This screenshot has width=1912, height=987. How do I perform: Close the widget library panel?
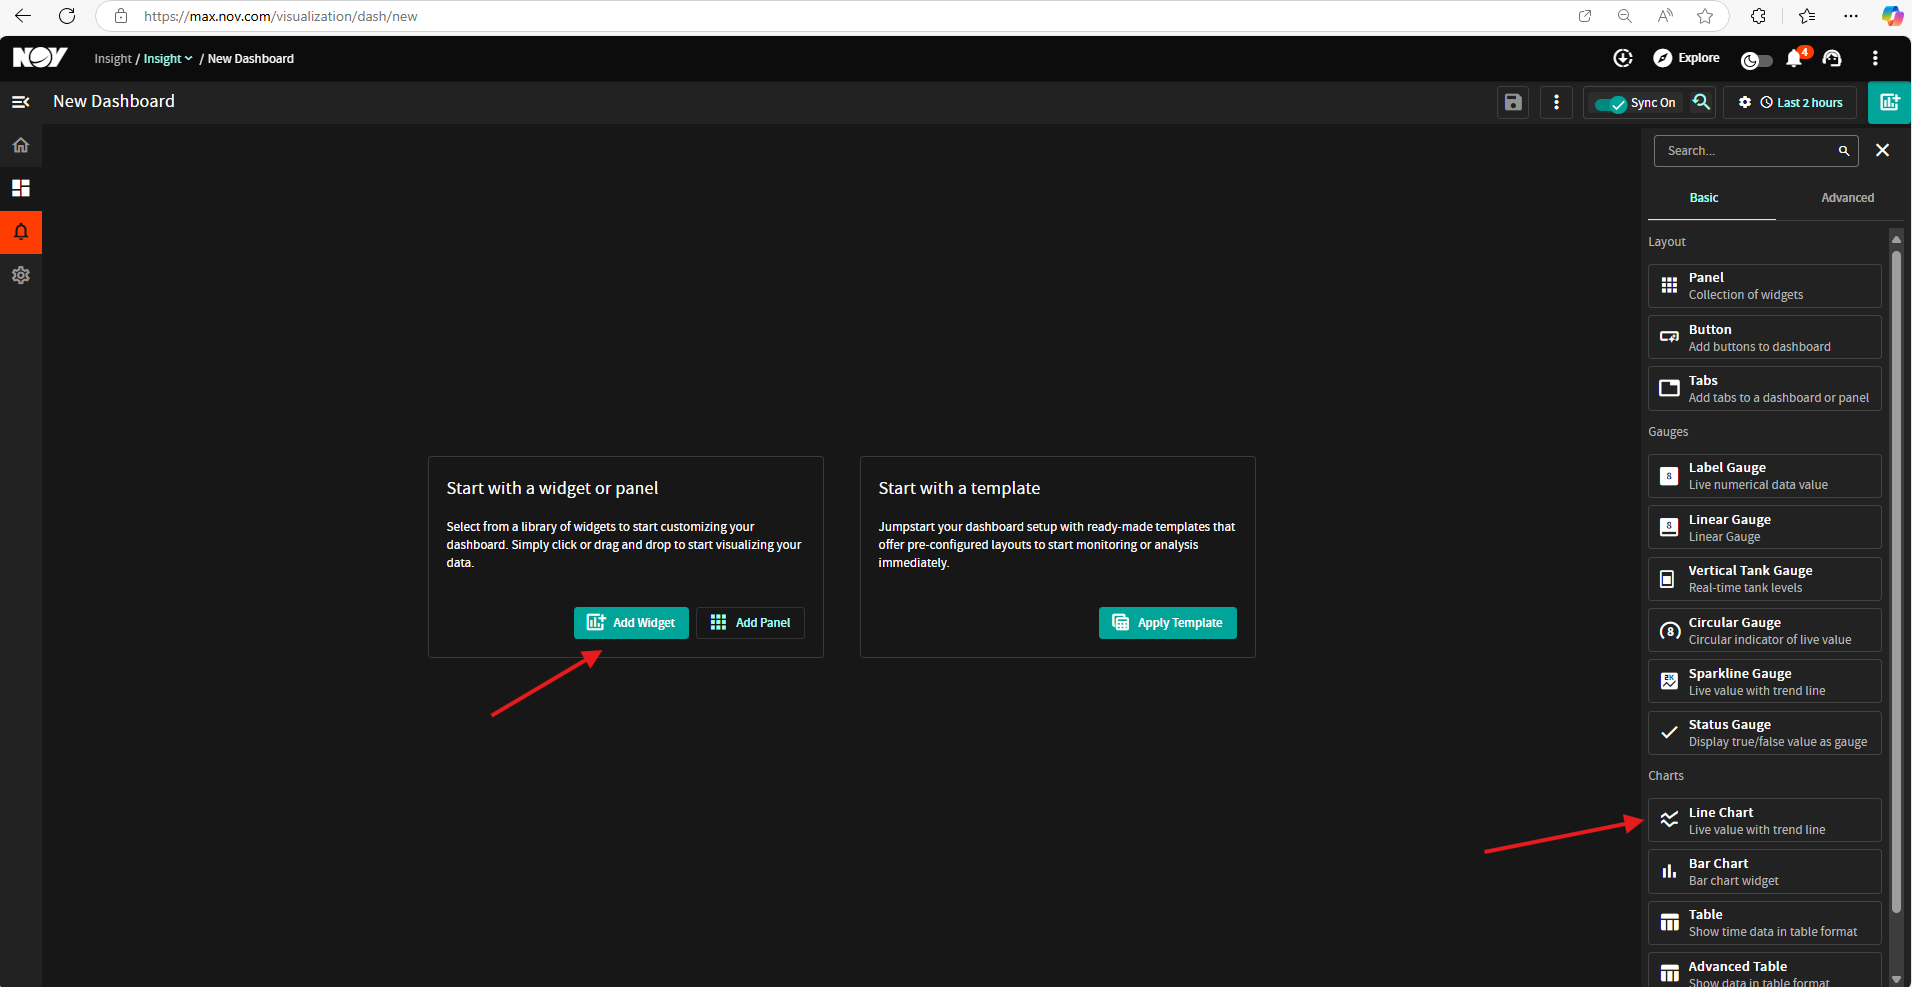tap(1882, 150)
